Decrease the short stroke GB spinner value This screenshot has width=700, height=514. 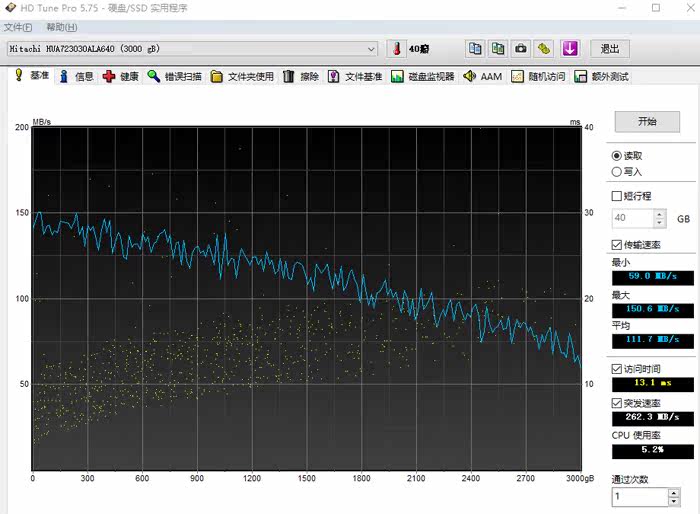point(660,223)
